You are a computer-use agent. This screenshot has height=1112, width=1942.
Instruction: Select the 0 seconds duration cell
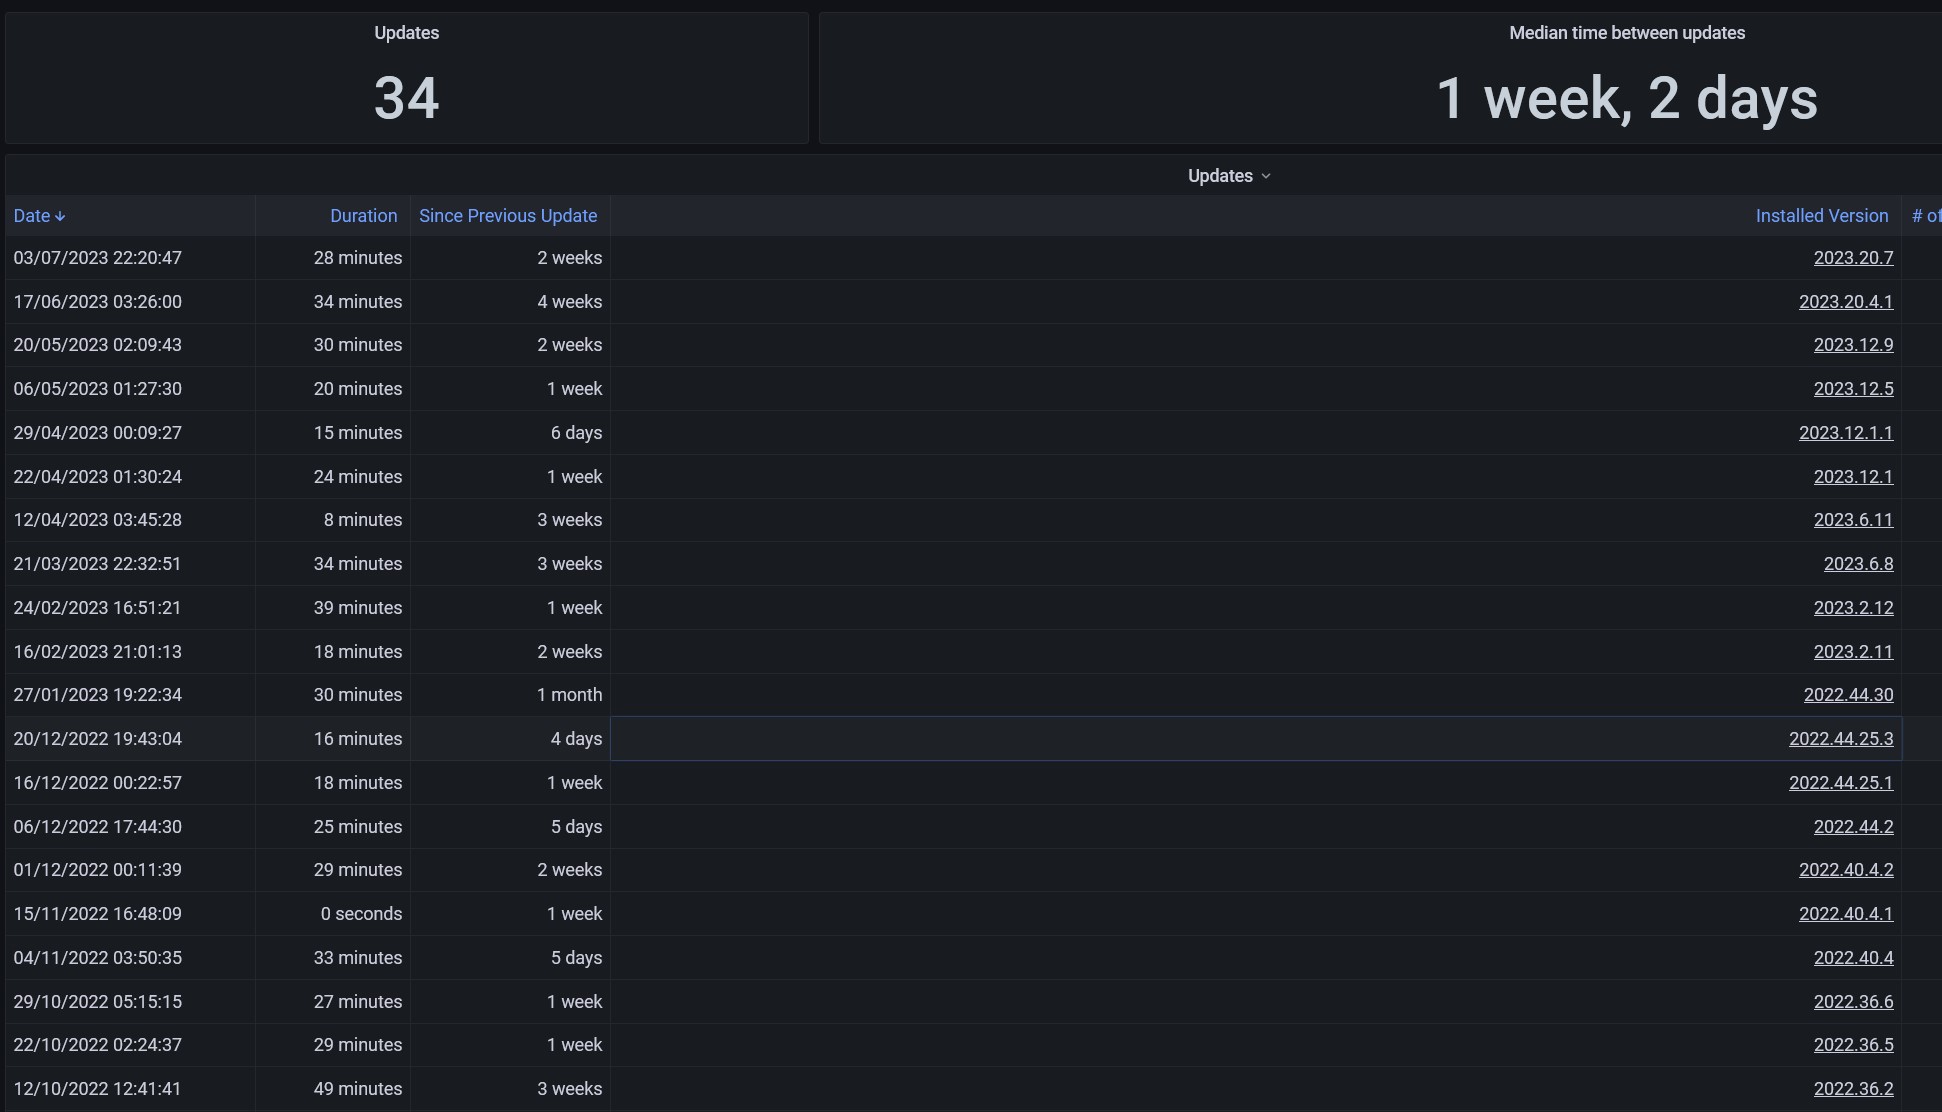click(x=361, y=914)
